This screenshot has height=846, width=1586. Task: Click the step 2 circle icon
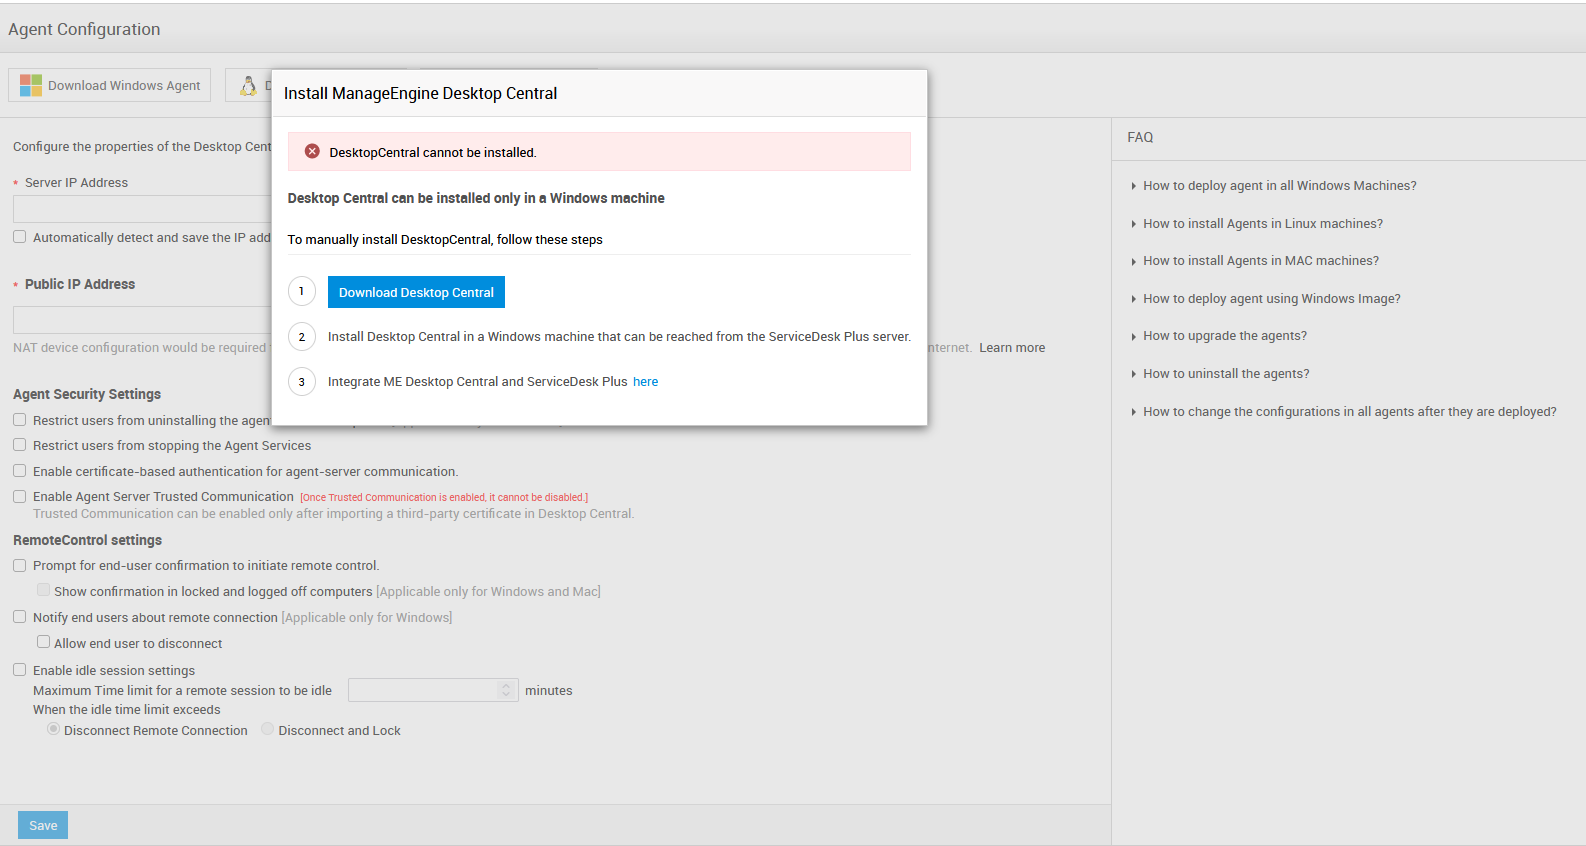click(302, 337)
